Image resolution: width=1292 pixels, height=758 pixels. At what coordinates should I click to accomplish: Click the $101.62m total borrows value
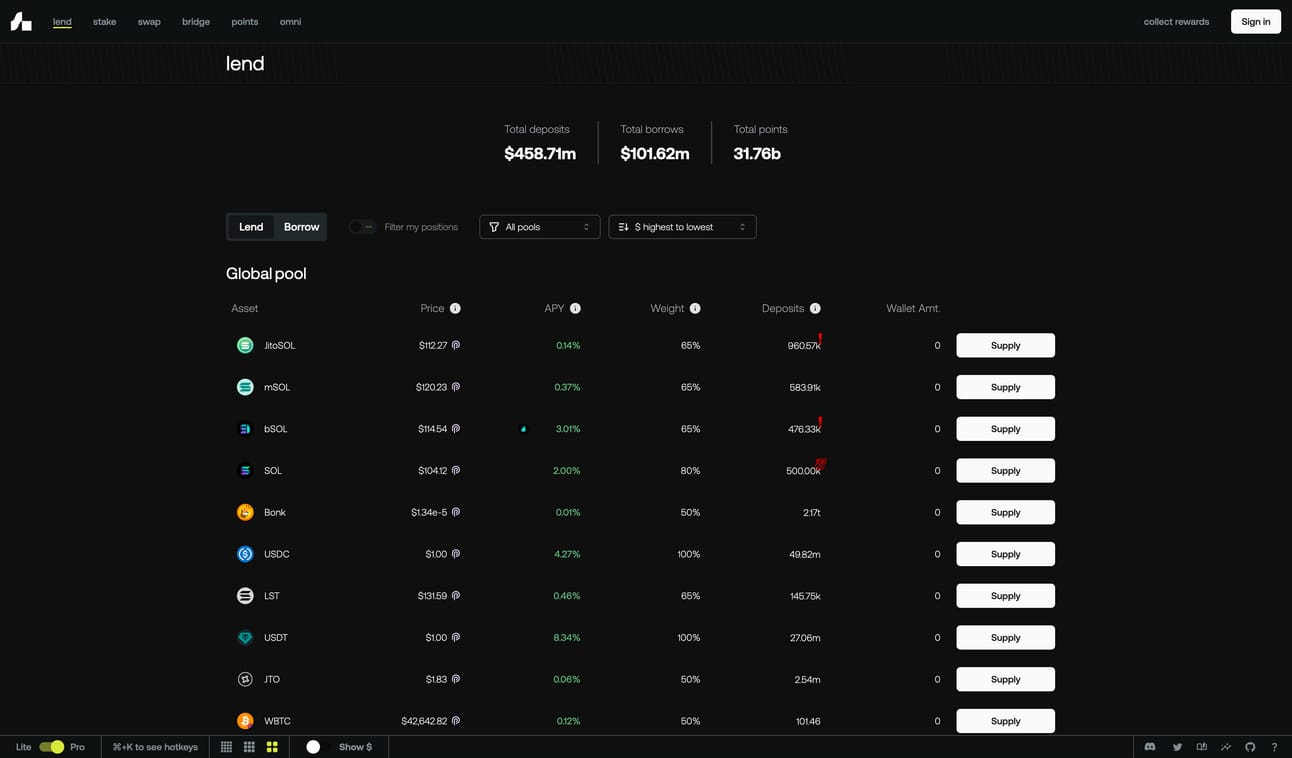pyautogui.click(x=655, y=154)
